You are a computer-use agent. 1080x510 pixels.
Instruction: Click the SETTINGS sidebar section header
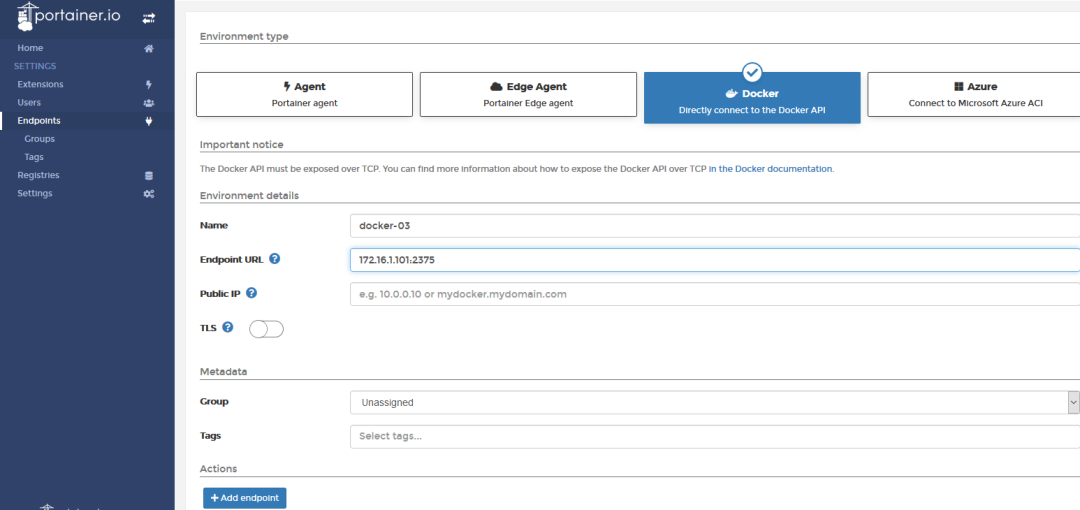coord(35,66)
